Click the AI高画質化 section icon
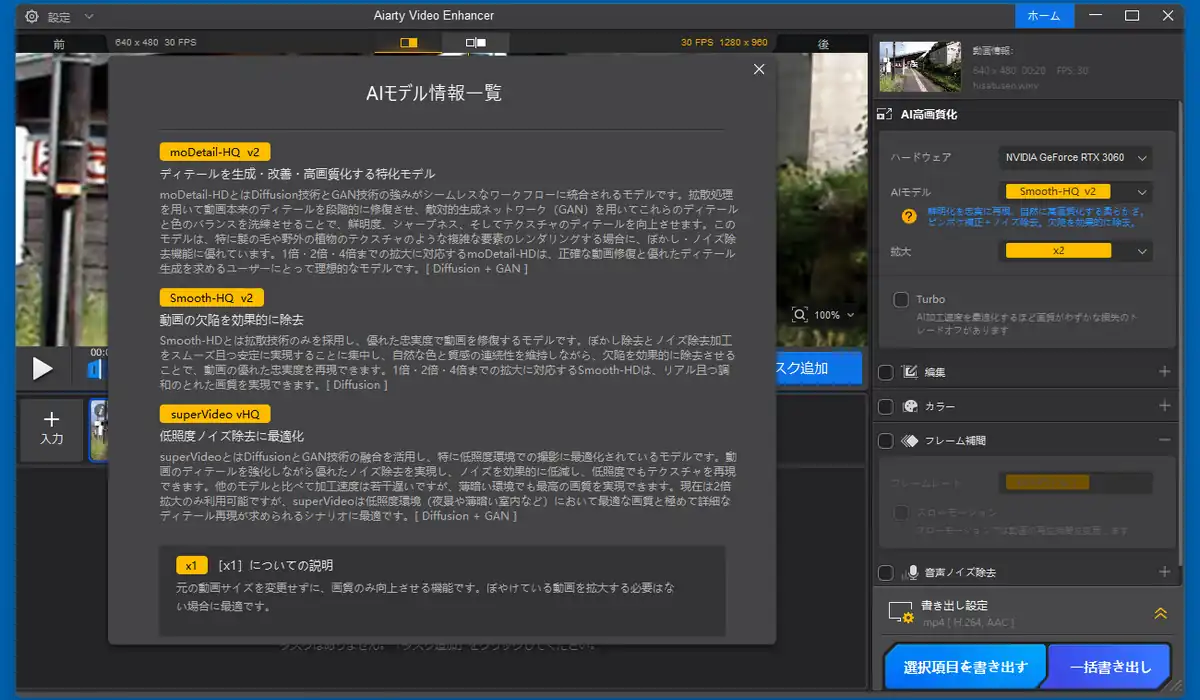1200x700 pixels. (885, 115)
